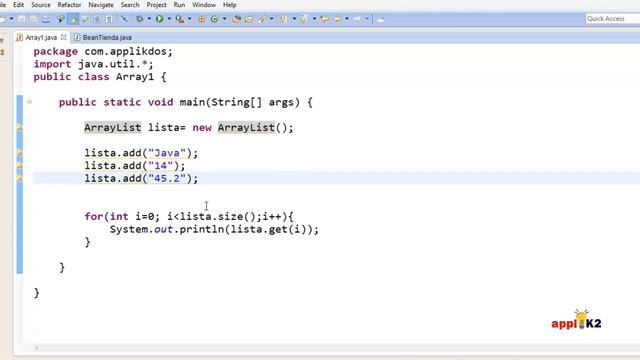640x360 pixels.
Task: Click the Run External Tools icon
Action: [180, 19]
